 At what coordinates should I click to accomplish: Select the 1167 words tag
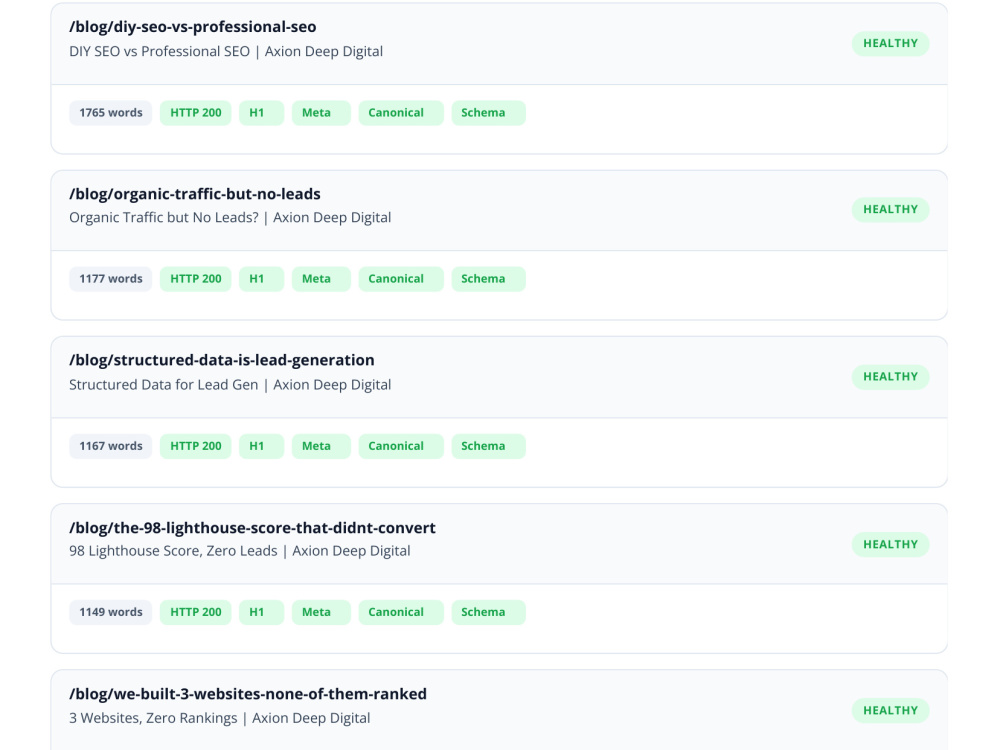(110, 446)
